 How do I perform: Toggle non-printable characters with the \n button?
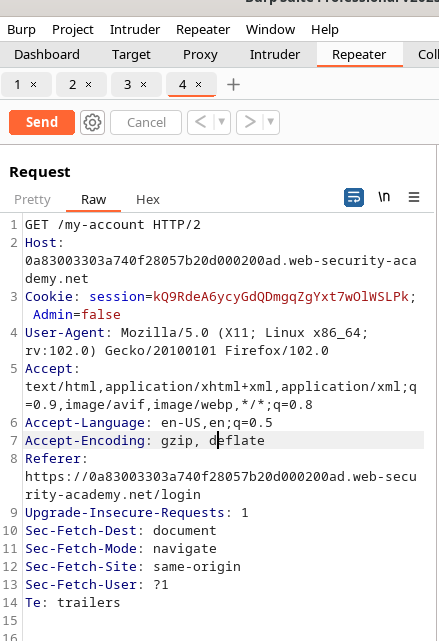[384, 197]
